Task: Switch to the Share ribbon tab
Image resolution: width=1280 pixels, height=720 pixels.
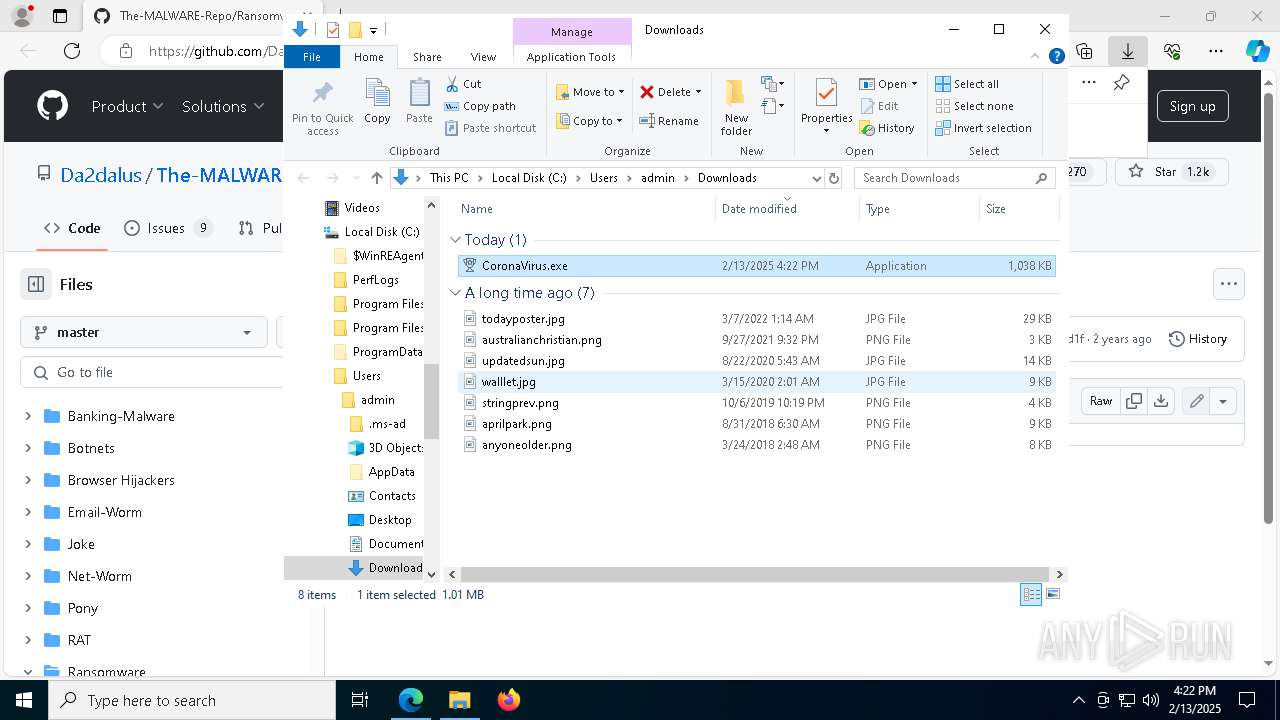Action: click(427, 57)
